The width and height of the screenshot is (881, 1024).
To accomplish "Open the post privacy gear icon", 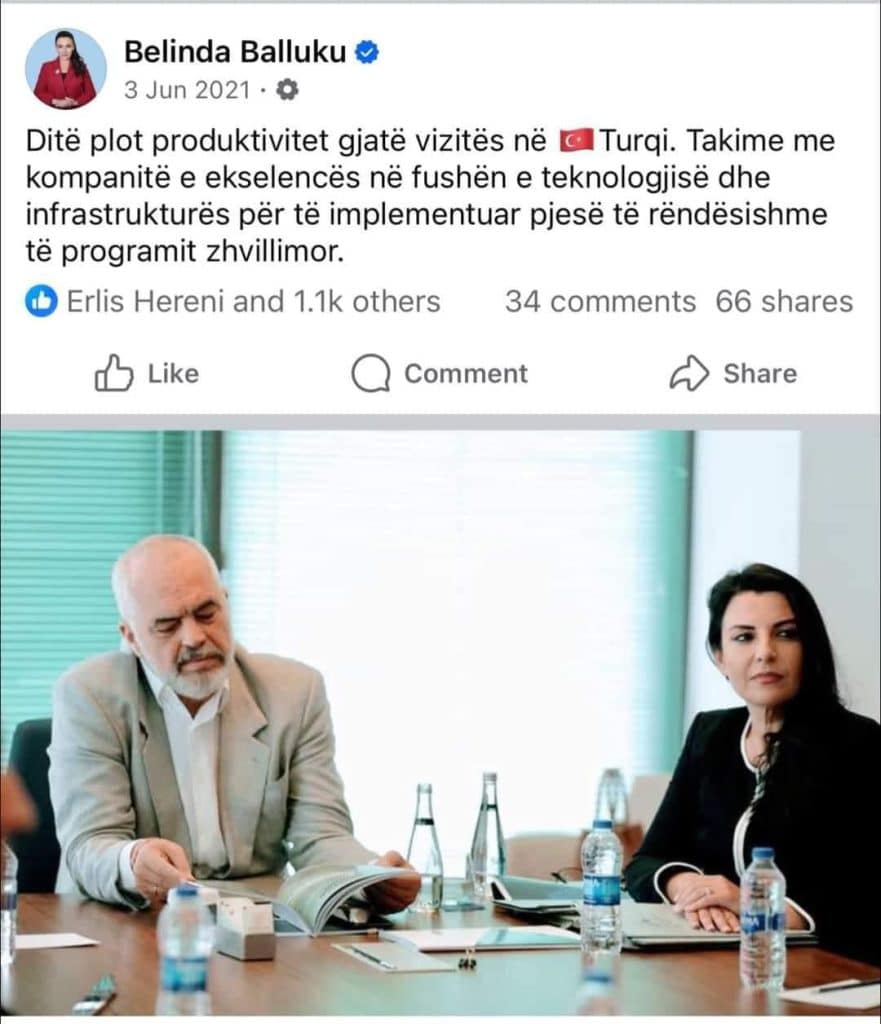I will tap(287, 89).
